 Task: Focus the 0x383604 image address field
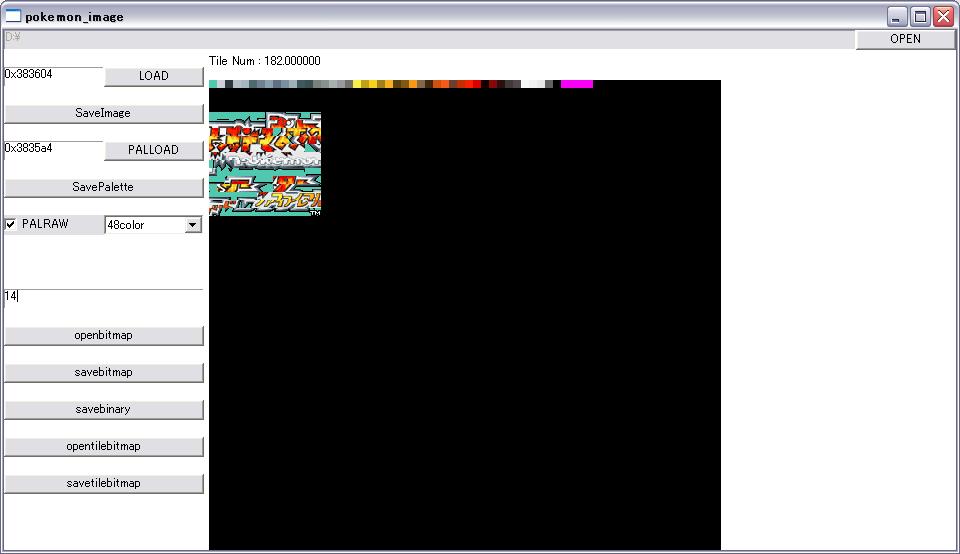[x=53, y=76]
